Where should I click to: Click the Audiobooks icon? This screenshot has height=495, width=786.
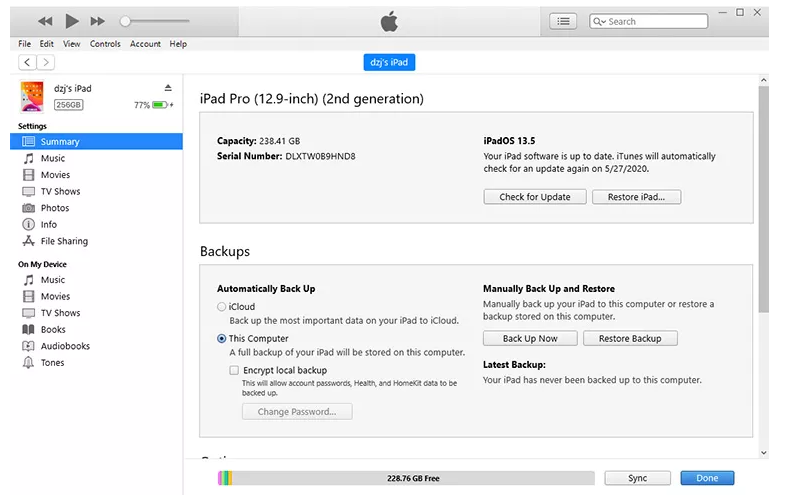29,346
